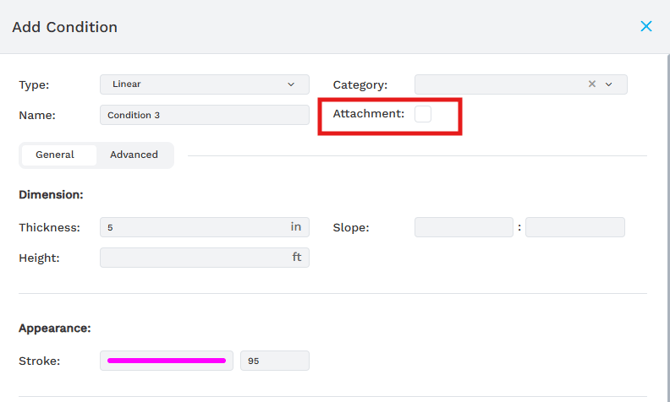670x402 pixels.
Task: Click the Add Condition dialog title
Action: tap(65, 27)
